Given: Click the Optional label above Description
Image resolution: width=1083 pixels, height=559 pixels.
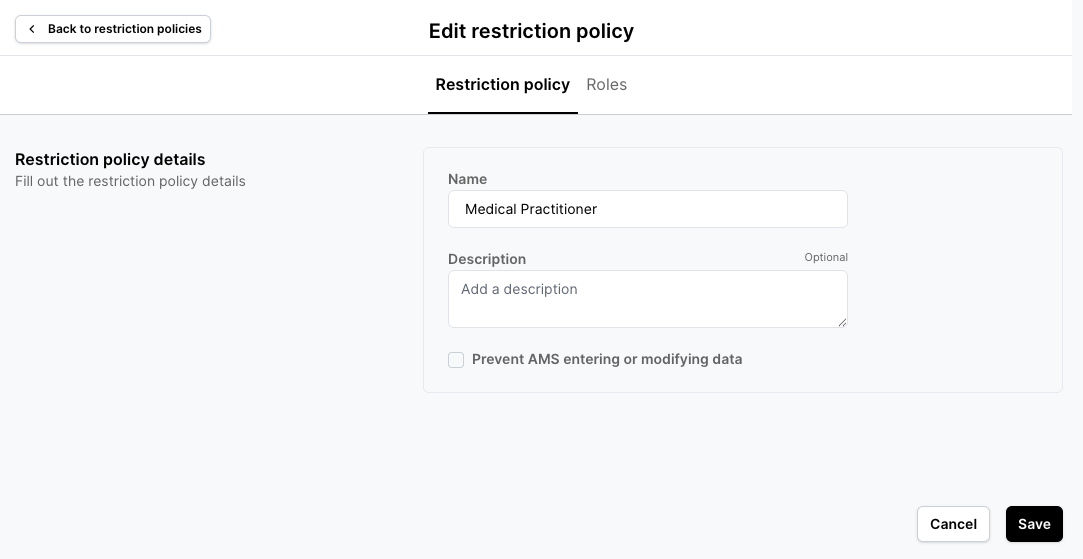Looking at the screenshot, I should coord(825,257).
